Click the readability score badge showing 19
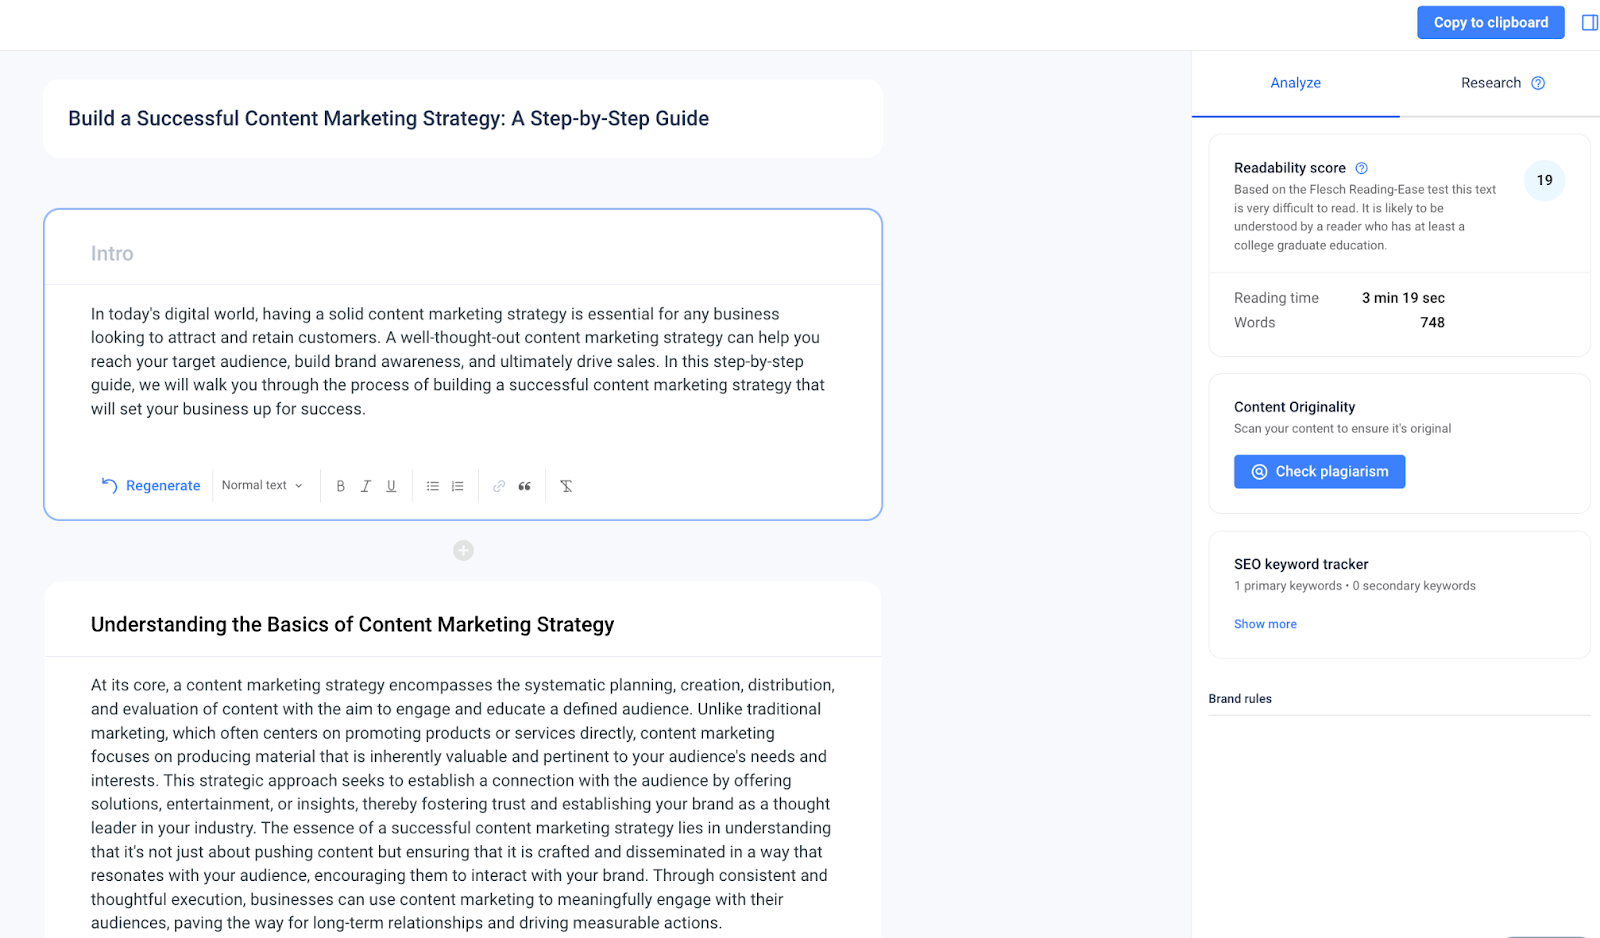The height and width of the screenshot is (938, 1600). (1544, 180)
